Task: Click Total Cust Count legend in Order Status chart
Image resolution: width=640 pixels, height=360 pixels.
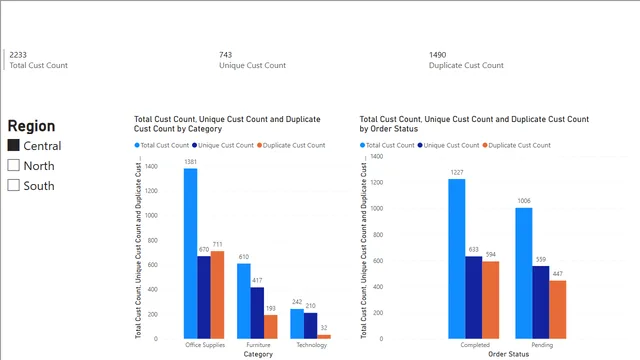Action: pyautogui.click(x=387, y=145)
